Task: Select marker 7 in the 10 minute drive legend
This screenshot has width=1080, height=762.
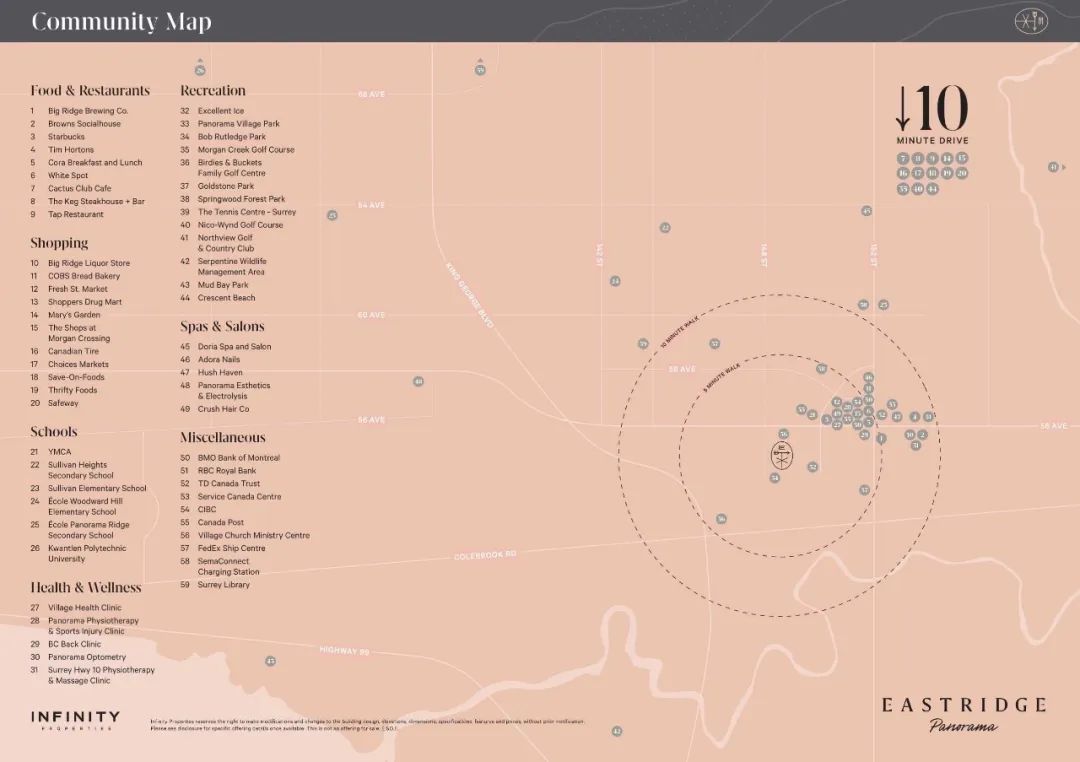Action: pos(903,158)
